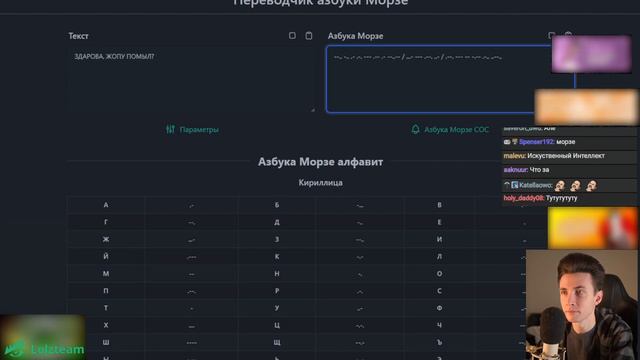Click the Кириллица subheading
640x360 pixels.
(320, 183)
